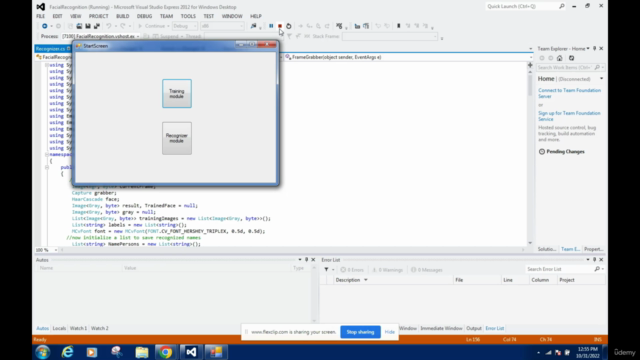Open the TEAM menu
Screen dimensions: 640x360
[x=166, y=16]
